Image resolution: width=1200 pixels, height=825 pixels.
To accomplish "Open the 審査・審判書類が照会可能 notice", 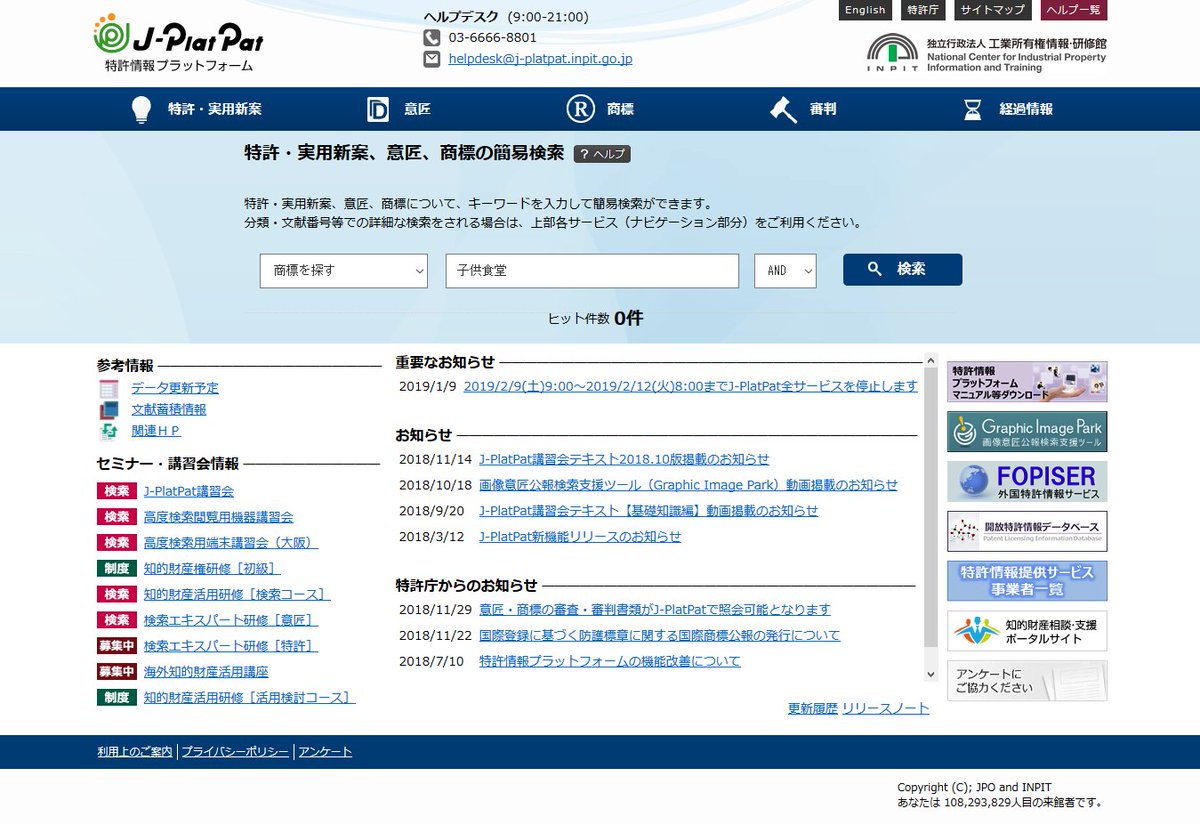I will tap(655, 609).
